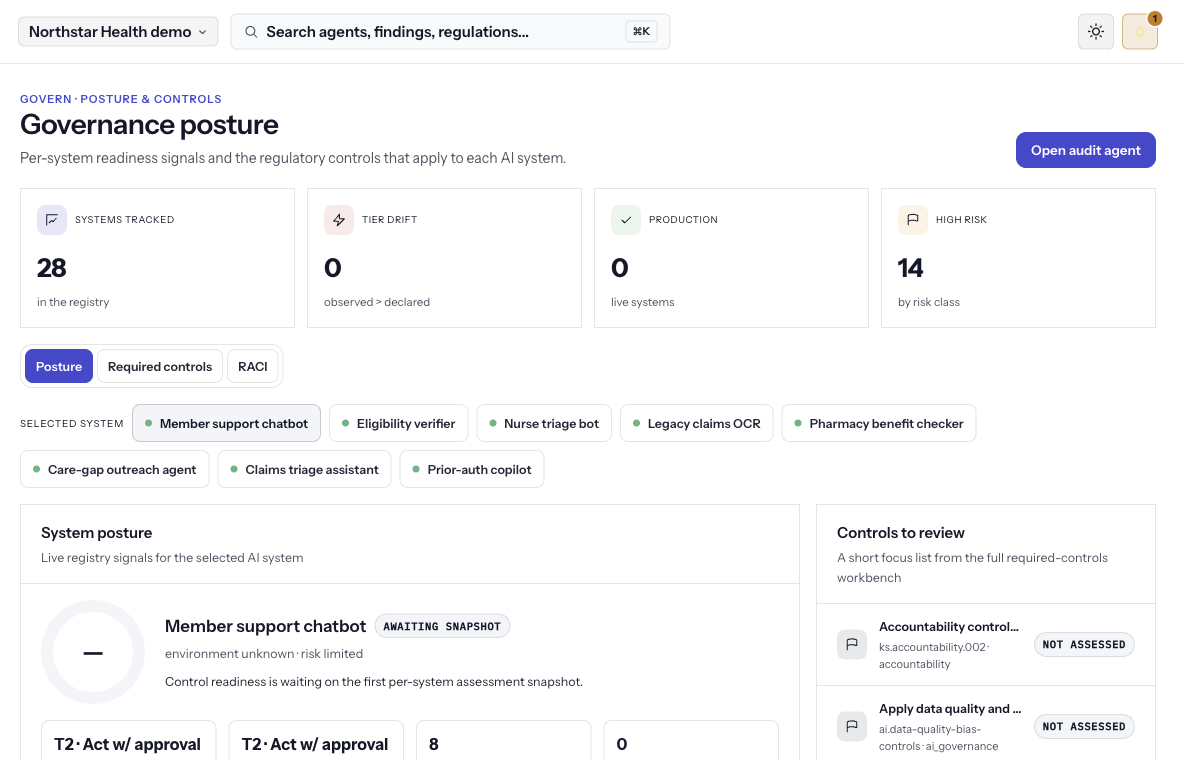Click 'environment unknown · risk limited' text
This screenshot has width=1184, height=760.
(264, 653)
